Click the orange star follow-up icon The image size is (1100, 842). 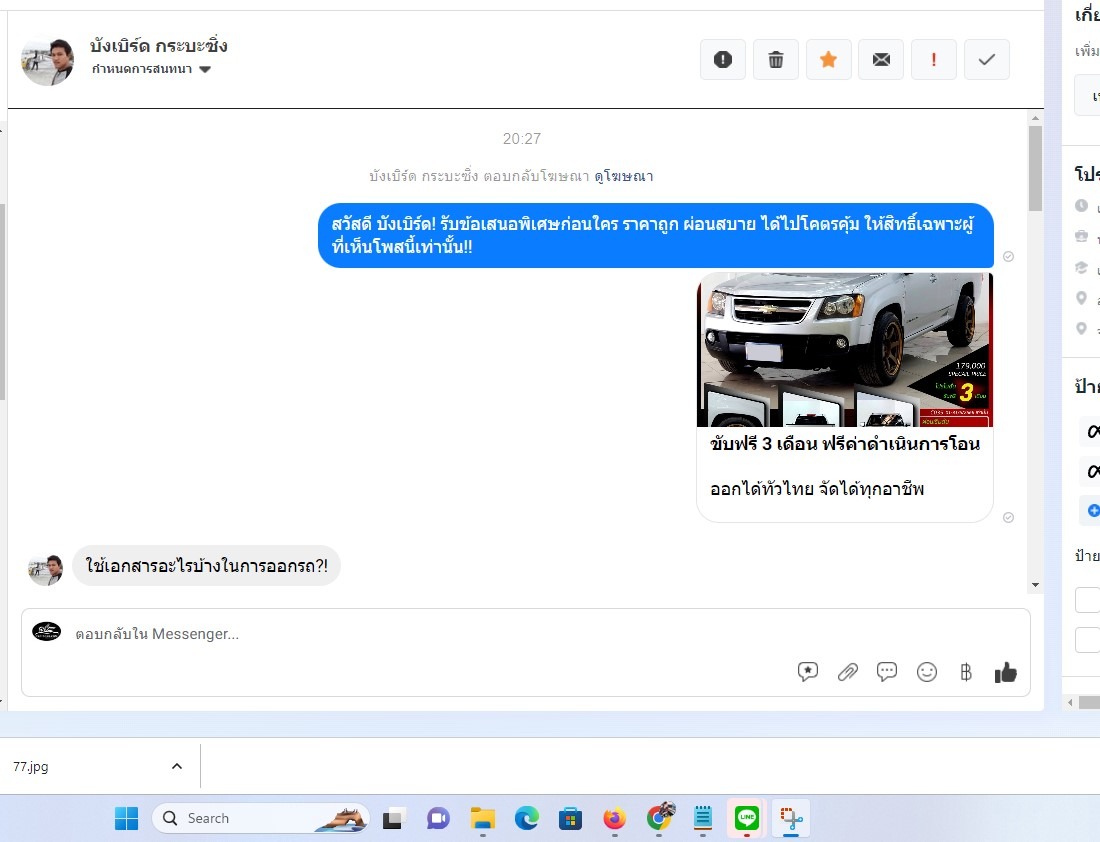tap(828, 60)
